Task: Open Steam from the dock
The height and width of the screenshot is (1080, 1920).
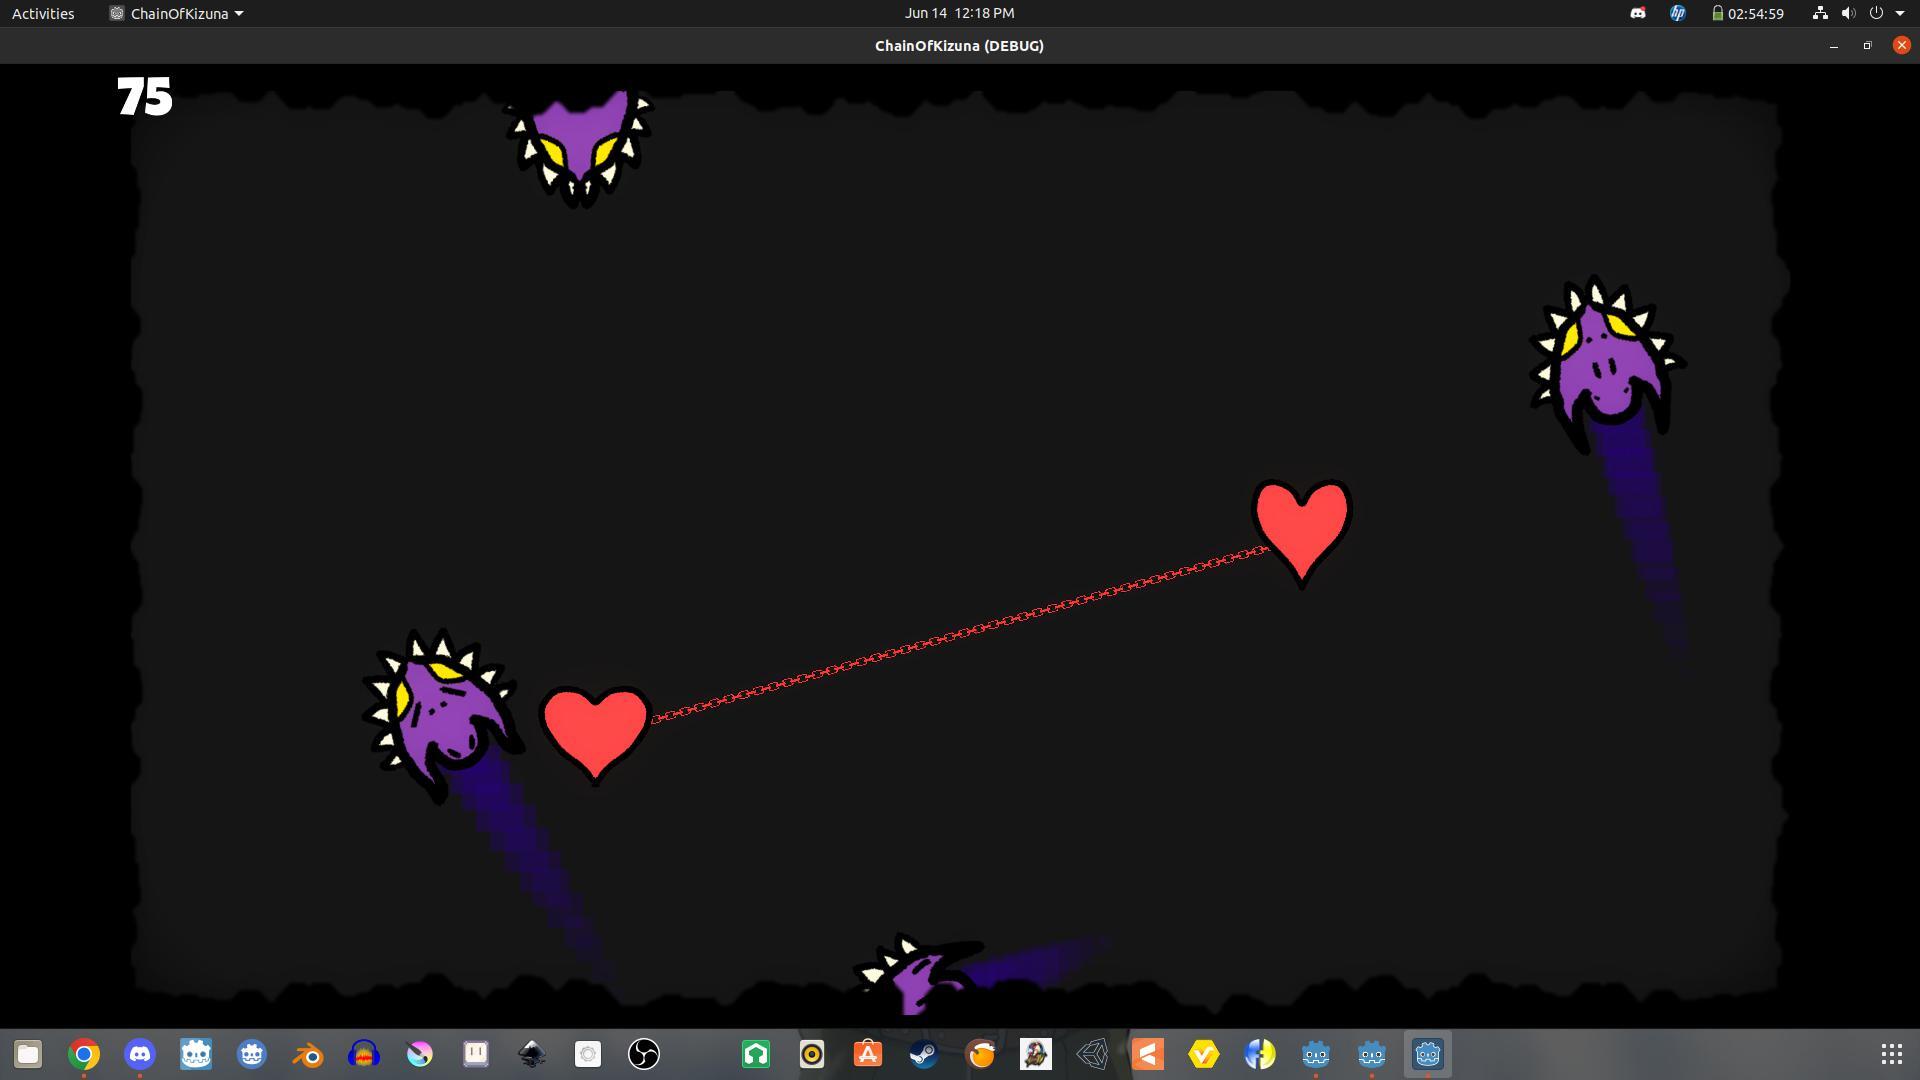Action: [x=923, y=1054]
